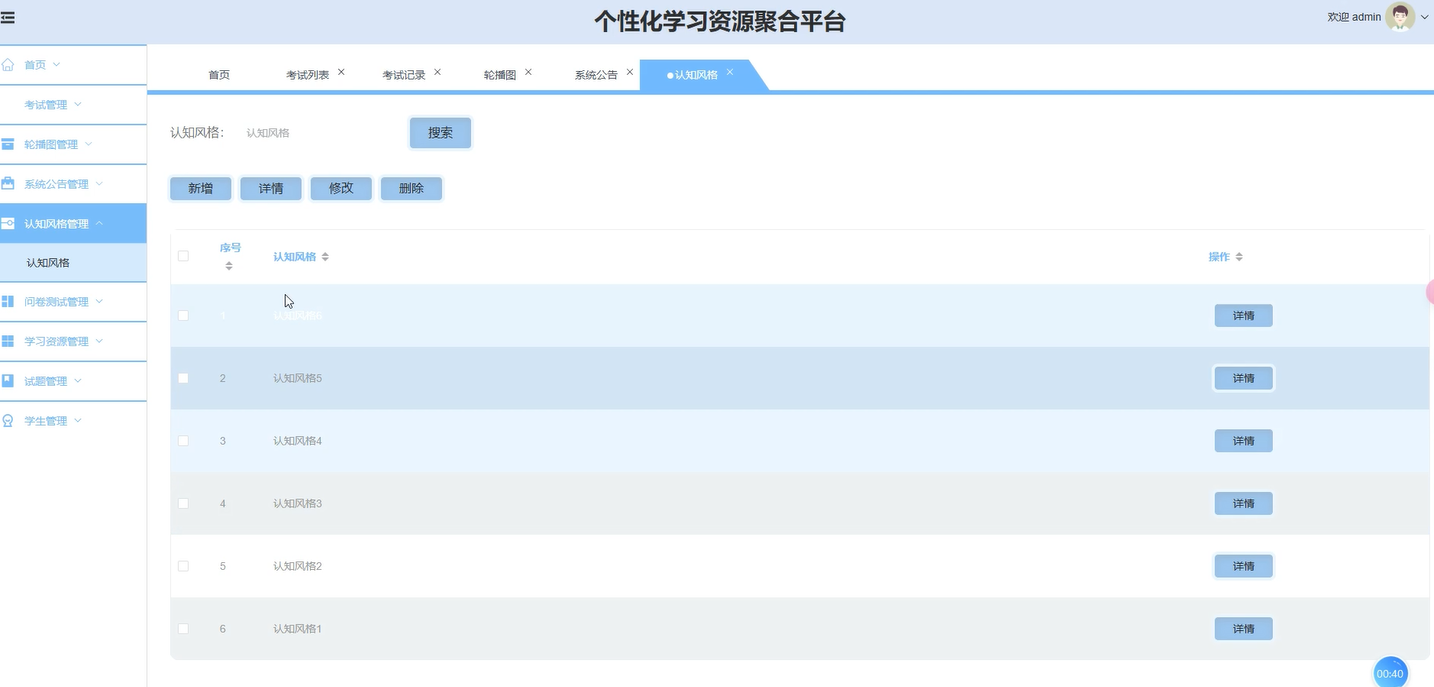The image size is (1434, 687).
Task: Check the row 认知风格1 checkbox
Action: pos(183,629)
